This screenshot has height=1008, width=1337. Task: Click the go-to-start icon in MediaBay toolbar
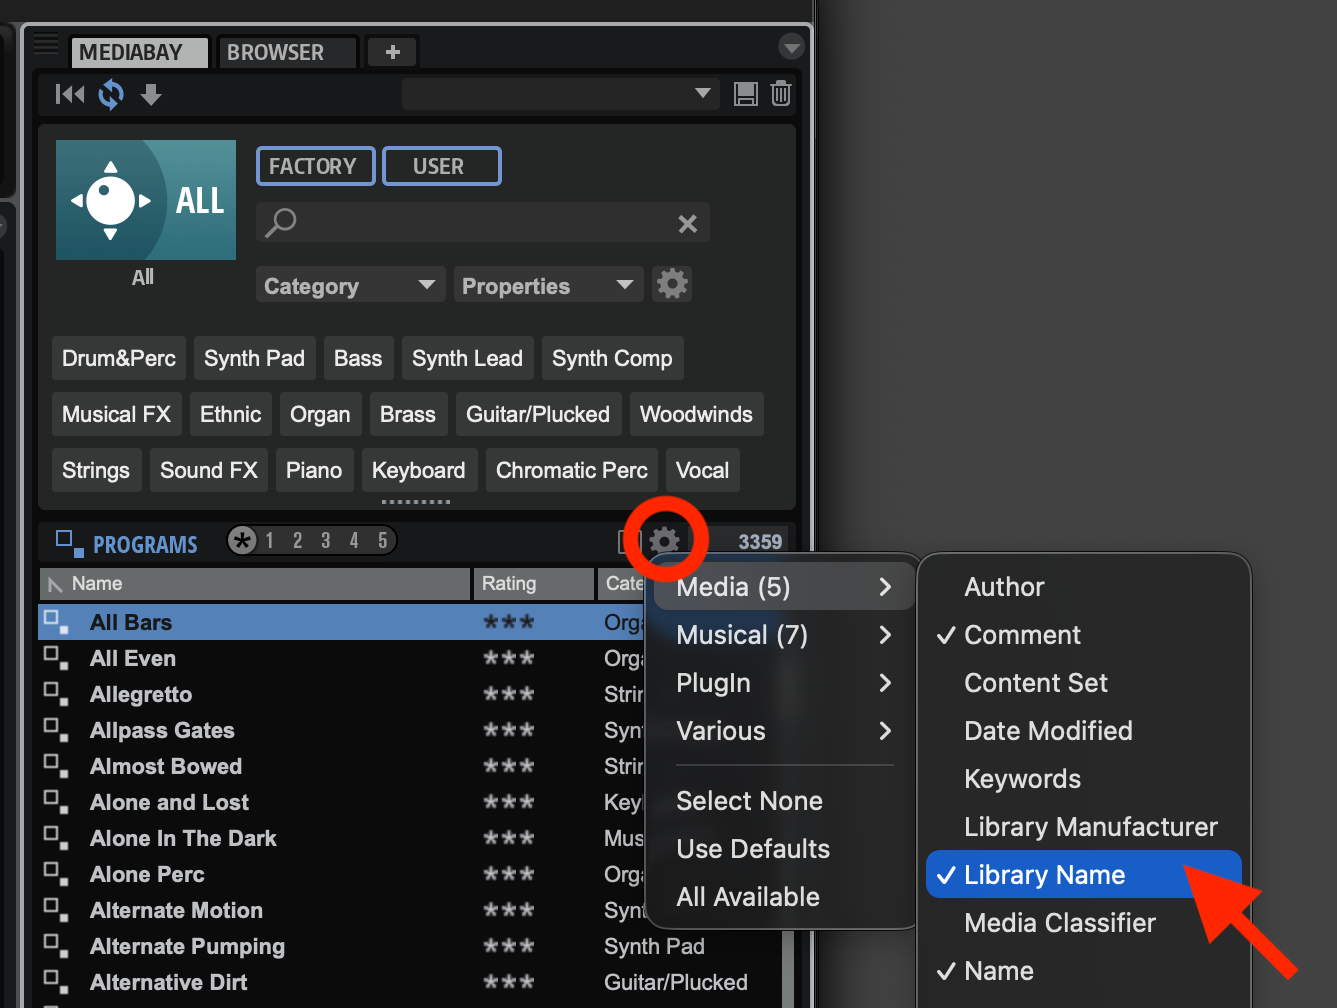tap(69, 94)
